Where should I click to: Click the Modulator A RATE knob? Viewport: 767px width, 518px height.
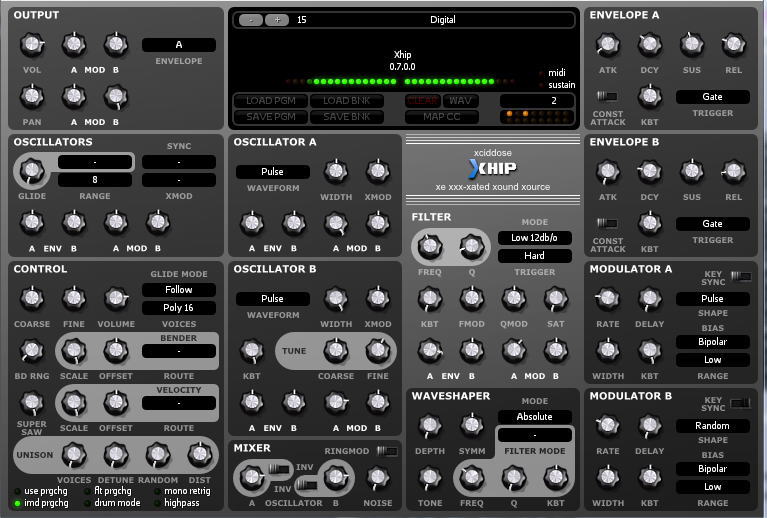608,298
